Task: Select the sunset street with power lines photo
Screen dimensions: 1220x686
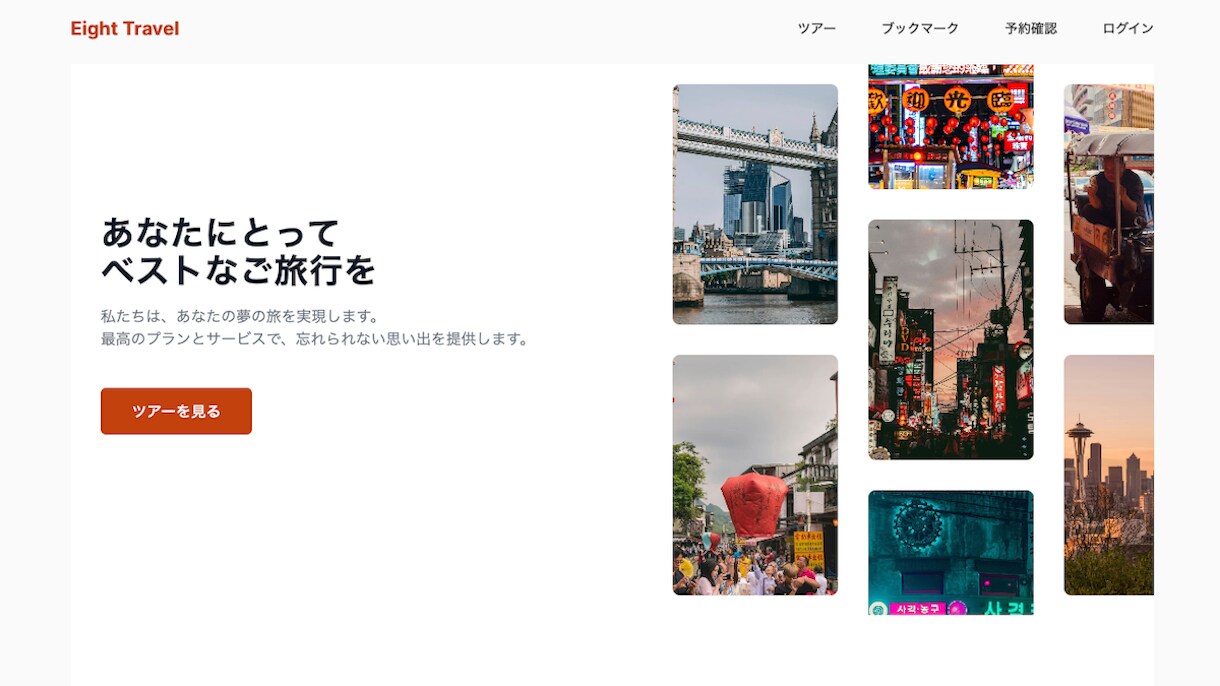Action: [x=951, y=340]
